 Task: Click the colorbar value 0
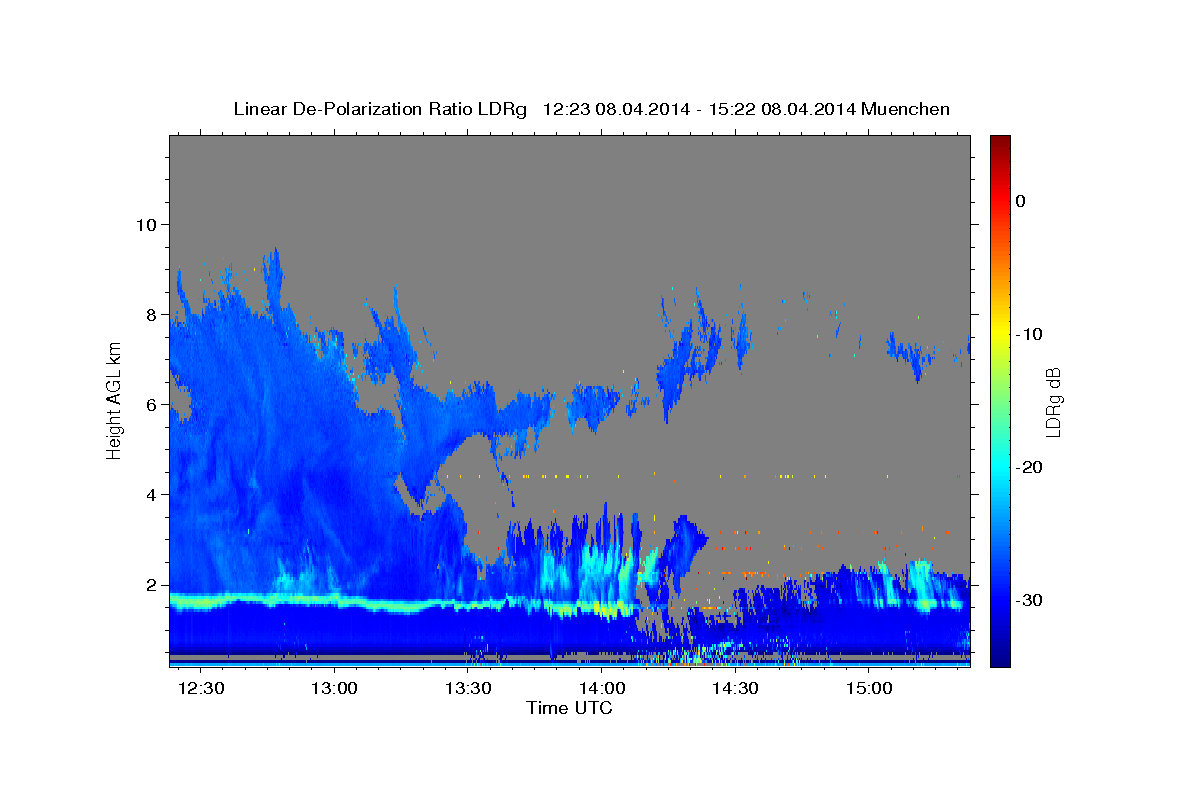pyautogui.click(x=1020, y=201)
